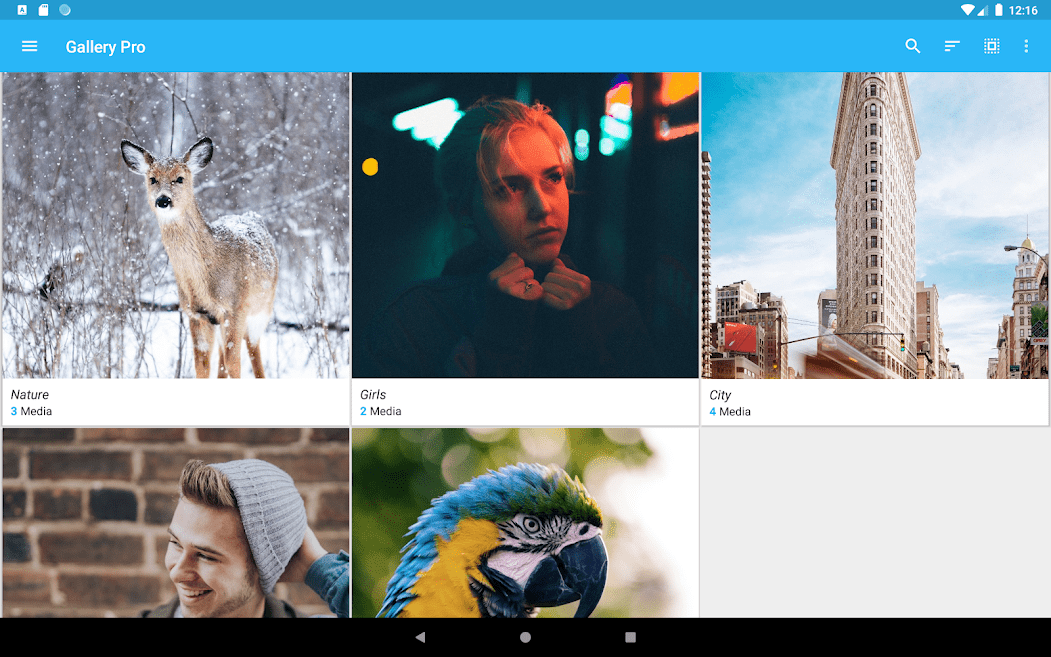Open the three-dot overflow menu
Image resolution: width=1051 pixels, height=657 pixels.
point(1026,46)
